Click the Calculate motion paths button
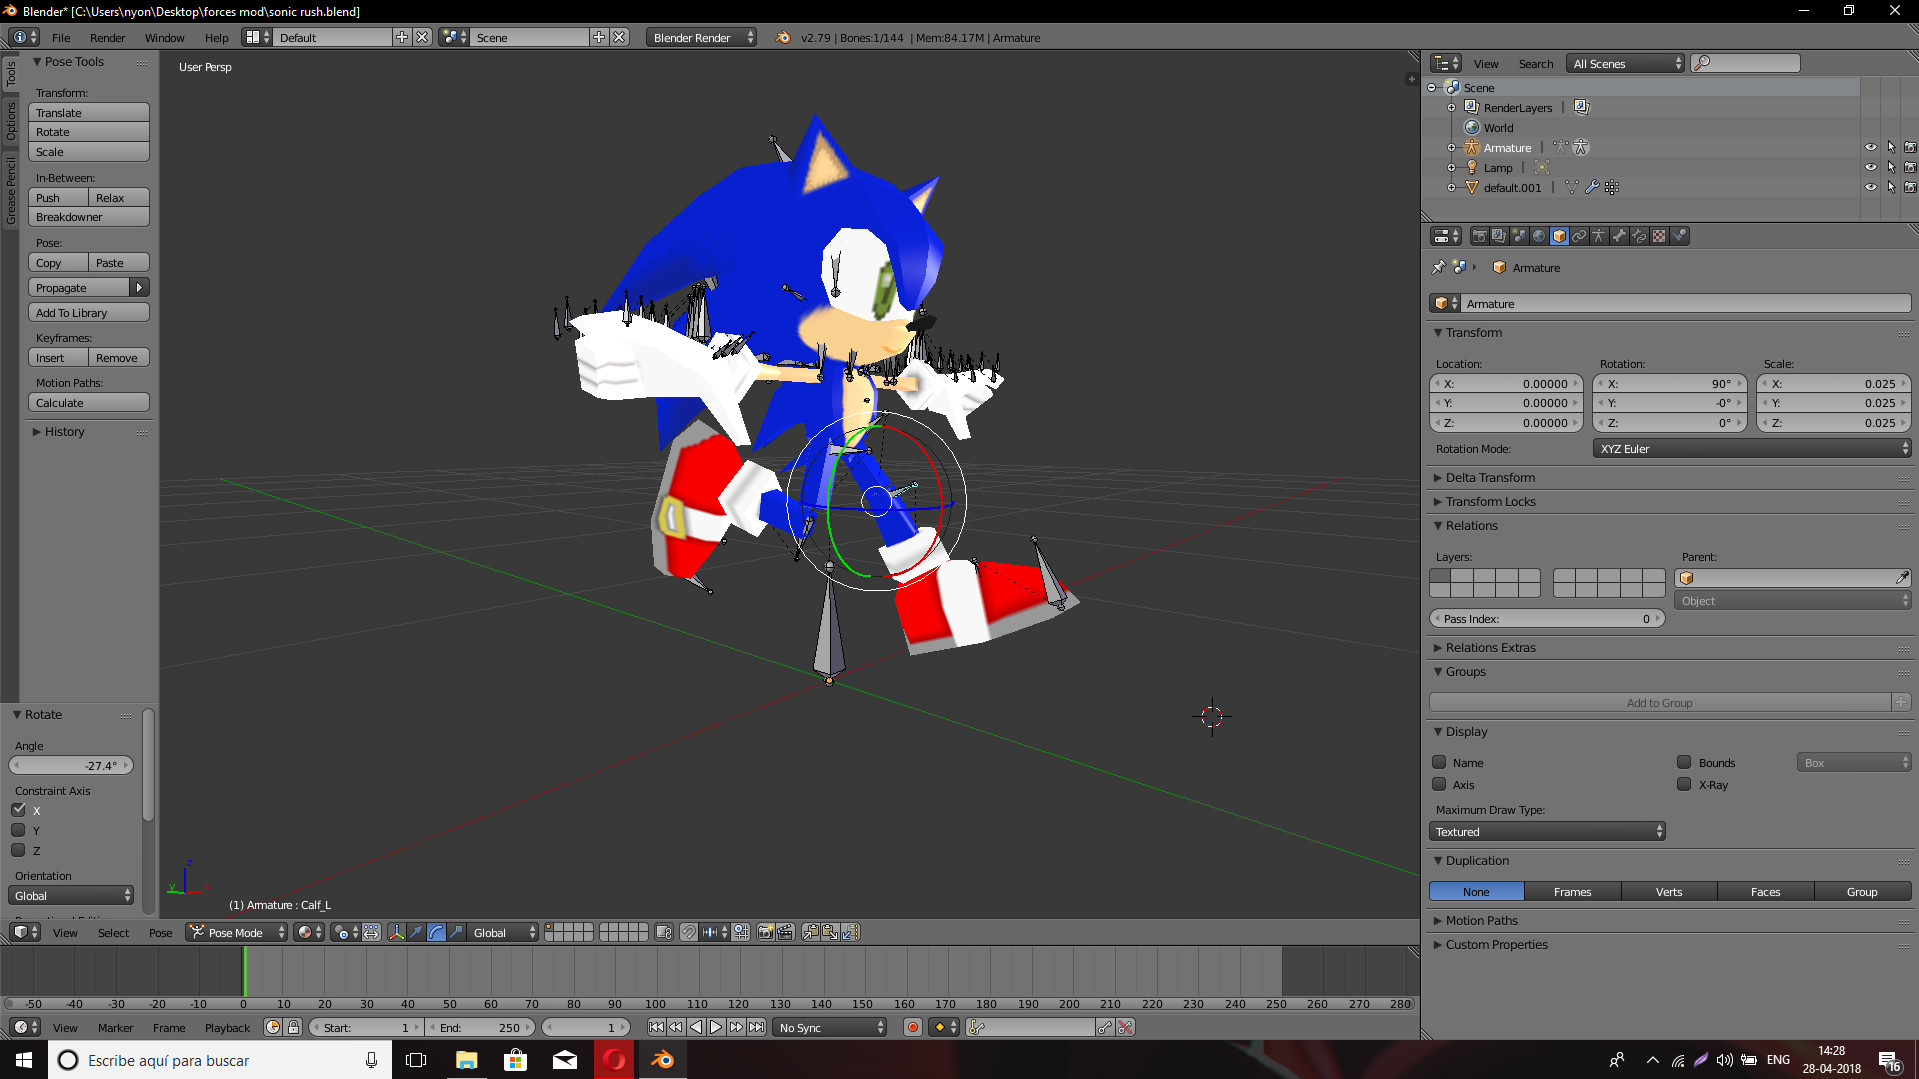 pos(89,403)
